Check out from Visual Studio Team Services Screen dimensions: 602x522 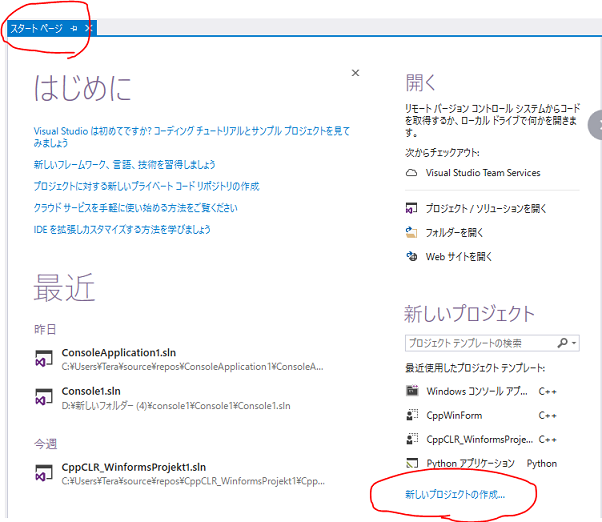click(x=483, y=173)
